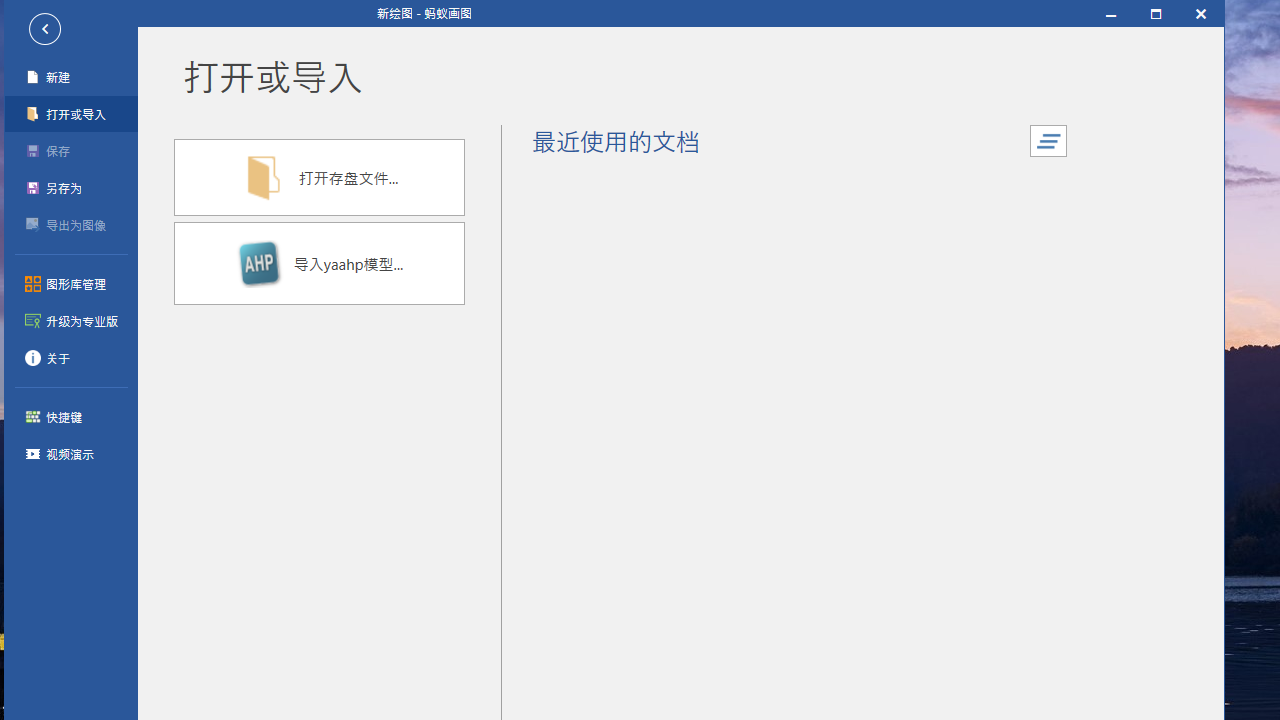Click the green AHP yaahp model icon
The image size is (1280, 720).
(x=259, y=263)
